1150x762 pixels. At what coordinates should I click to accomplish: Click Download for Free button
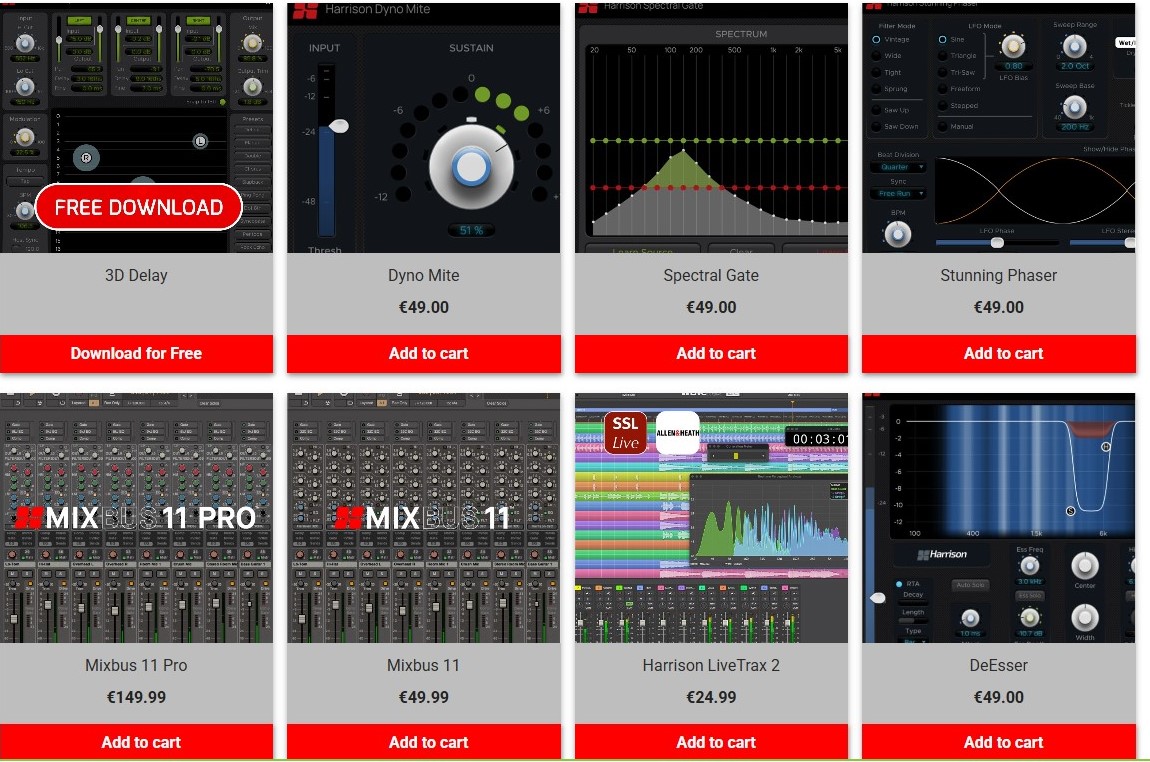136,353
